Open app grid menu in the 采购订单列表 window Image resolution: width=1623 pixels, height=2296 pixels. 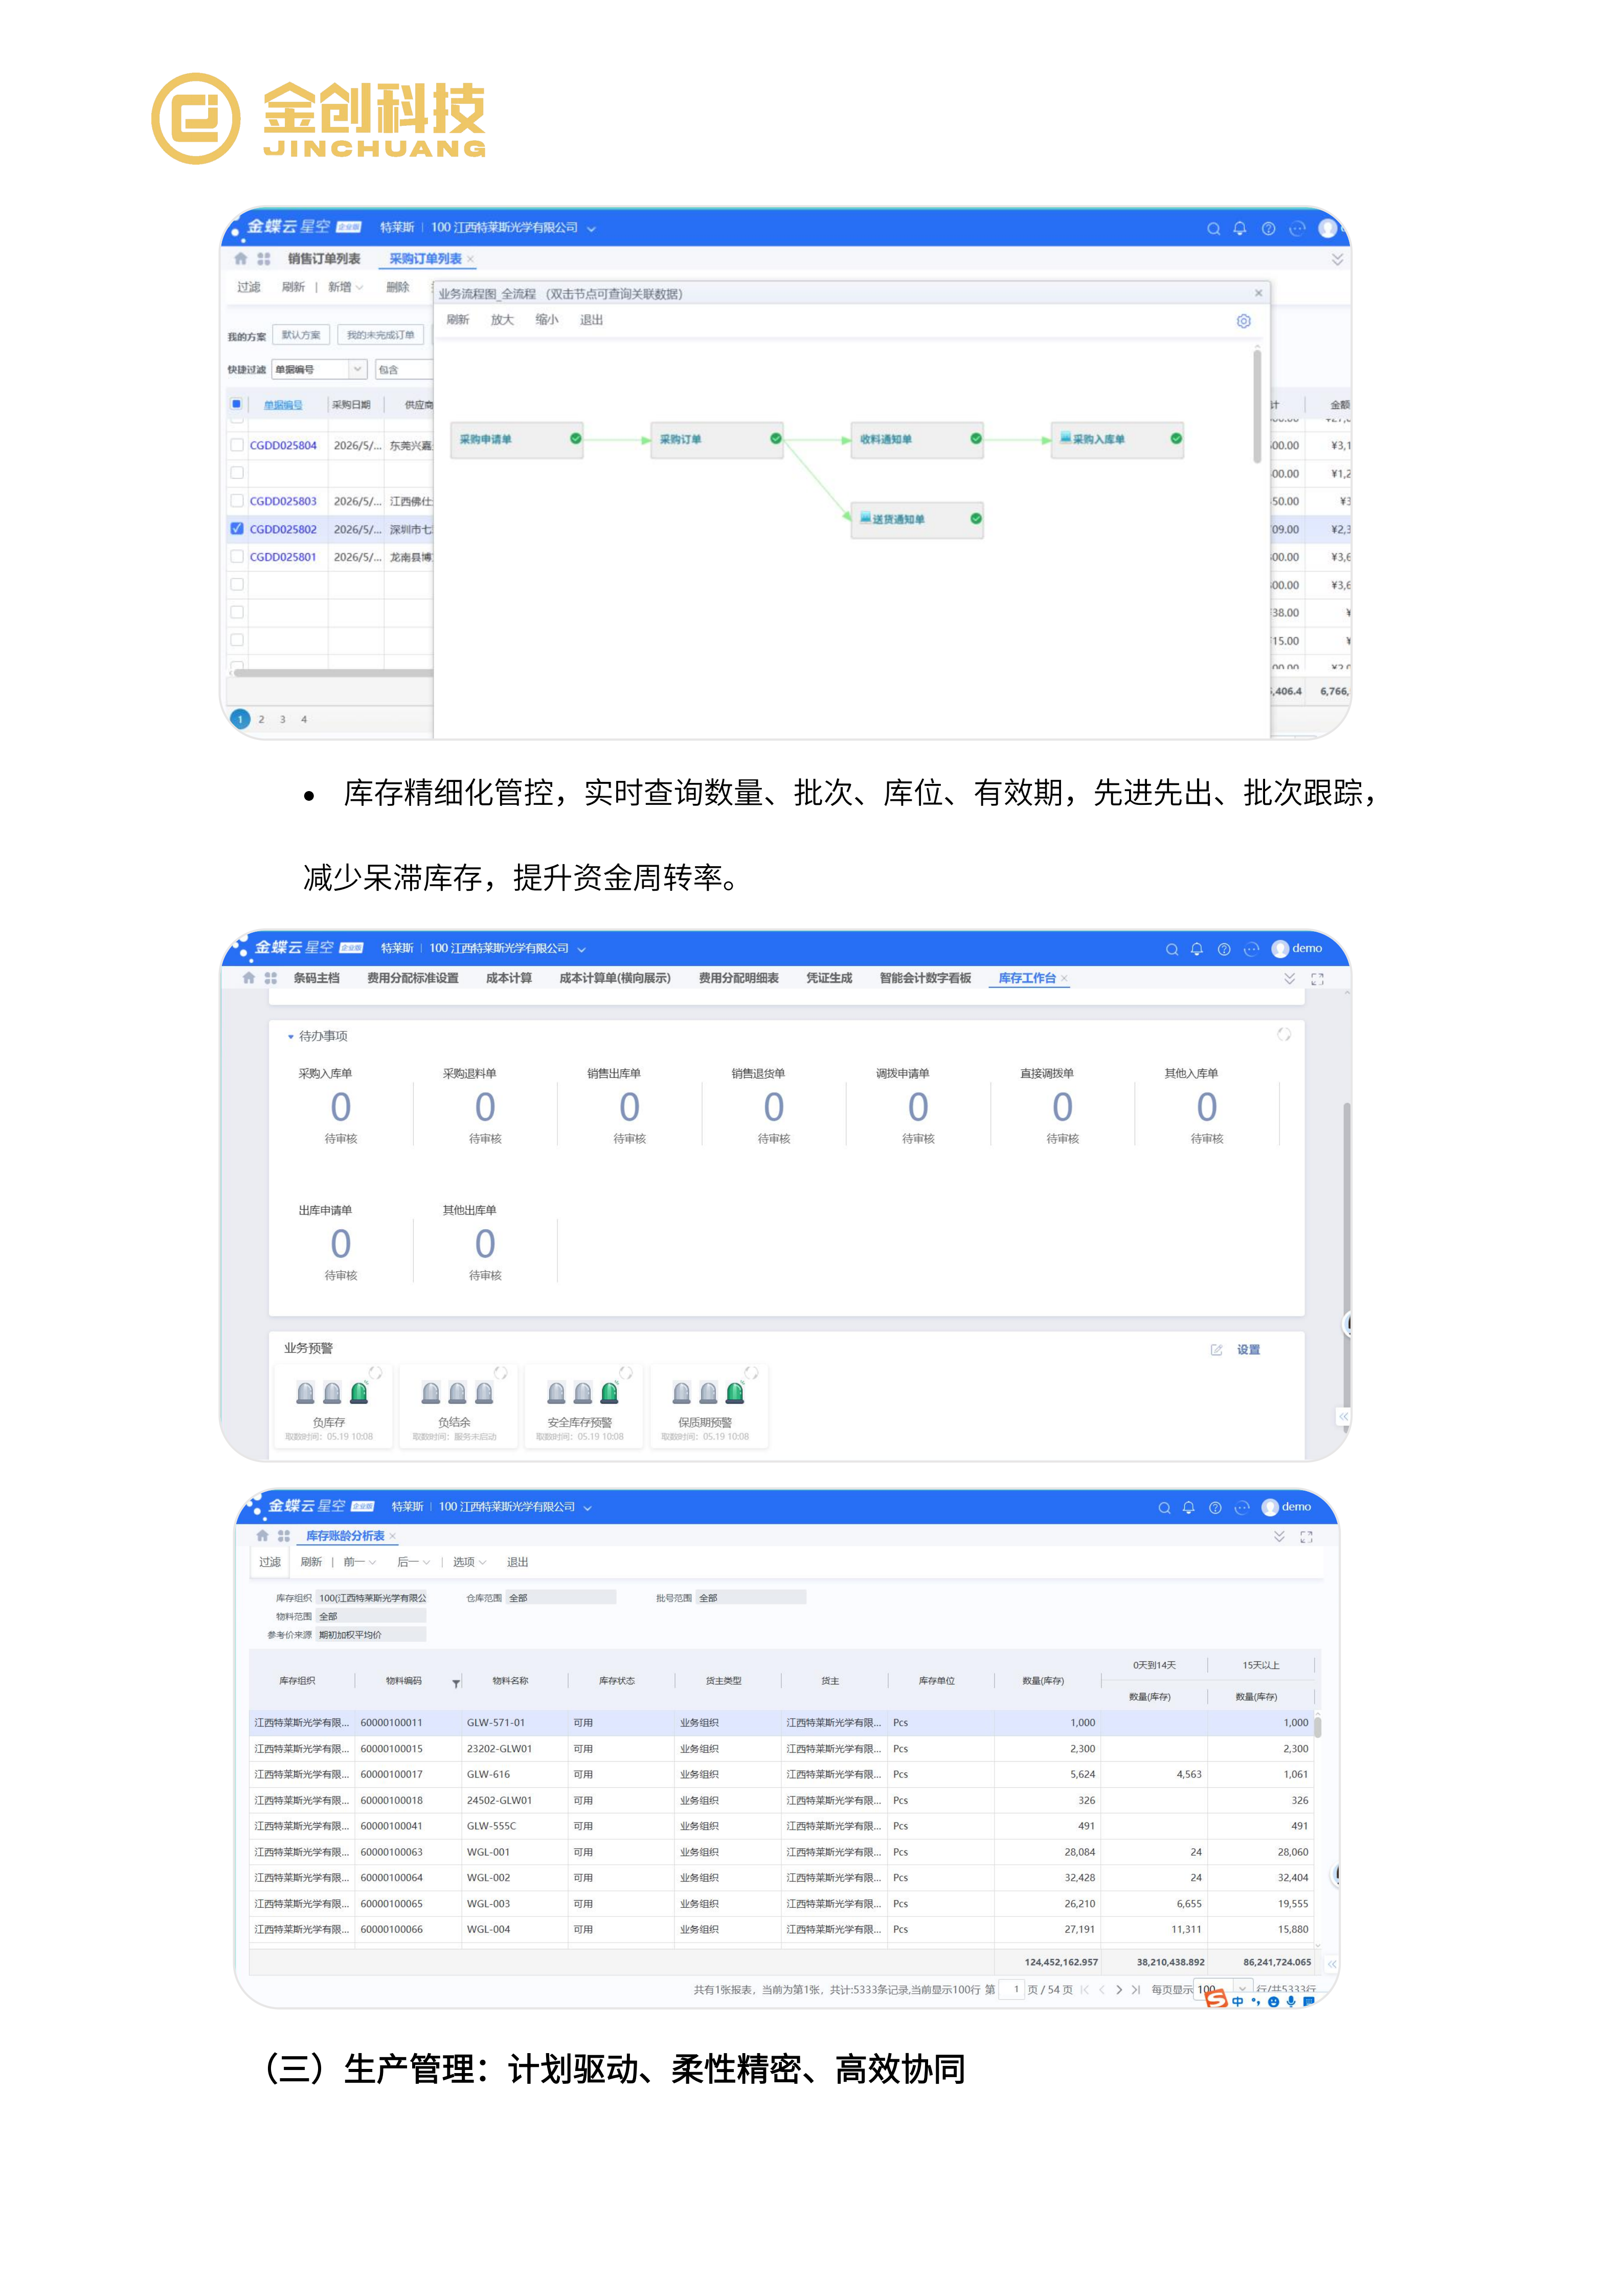pyautogui.click(x=264, y=259)
